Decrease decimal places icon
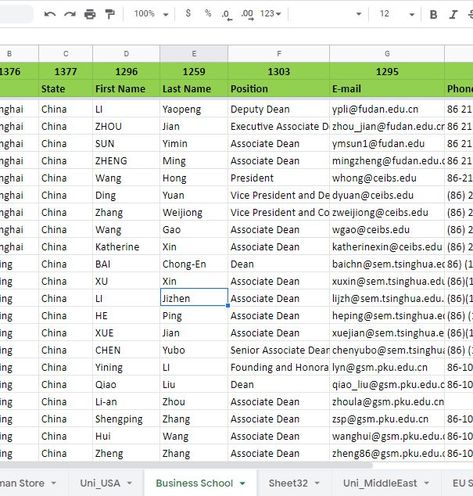 point(227,14)
